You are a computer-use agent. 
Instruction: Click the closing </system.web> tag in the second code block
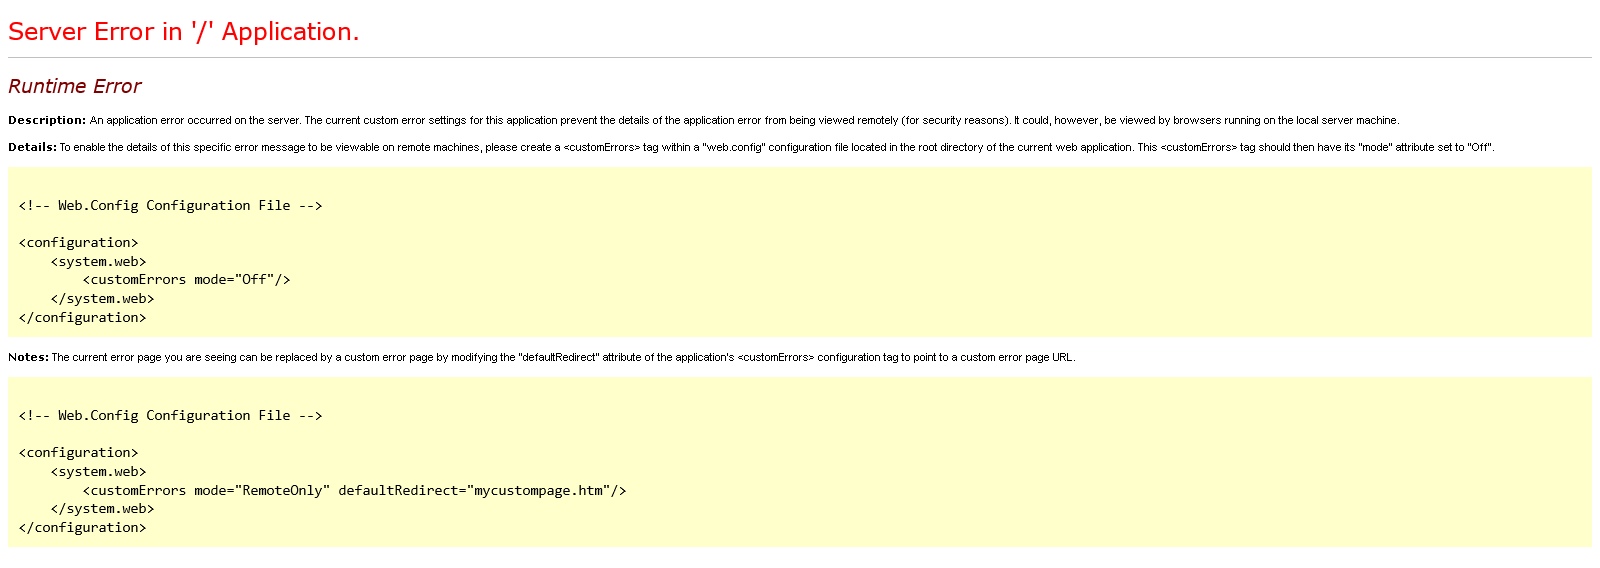[102, 509]
